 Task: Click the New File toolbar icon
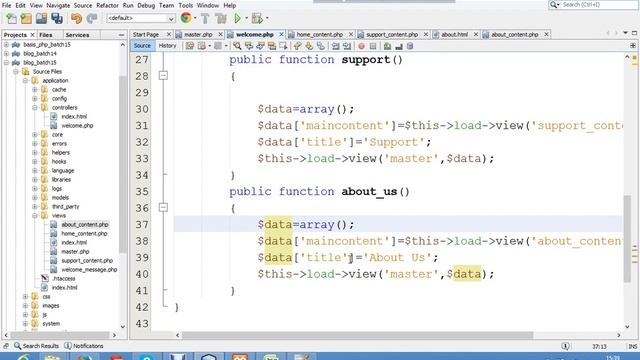point(11,18)
